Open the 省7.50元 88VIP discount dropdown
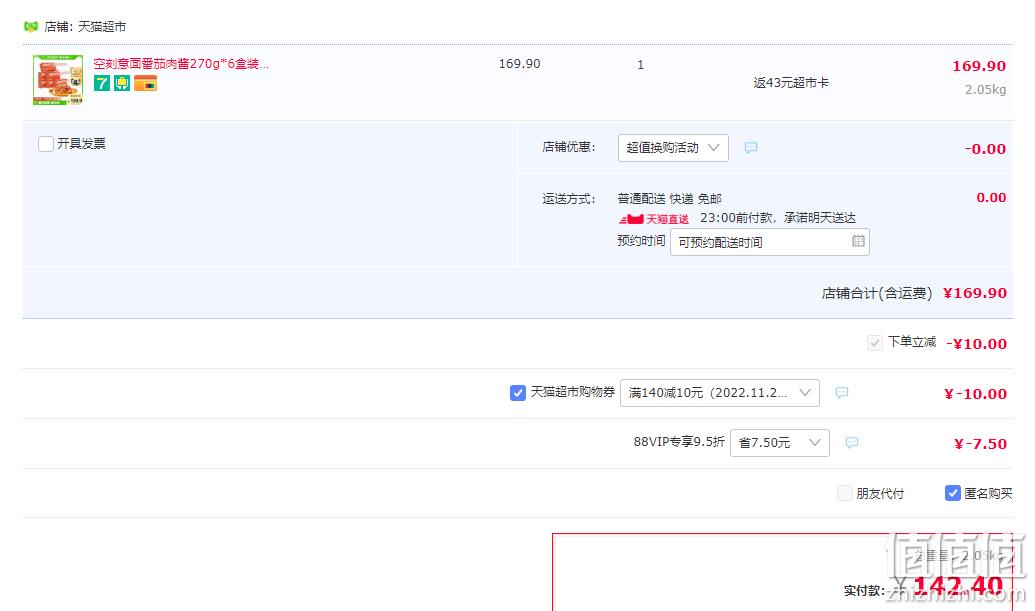The width and height of the screenshot is (1035, 611). point(780,443)
